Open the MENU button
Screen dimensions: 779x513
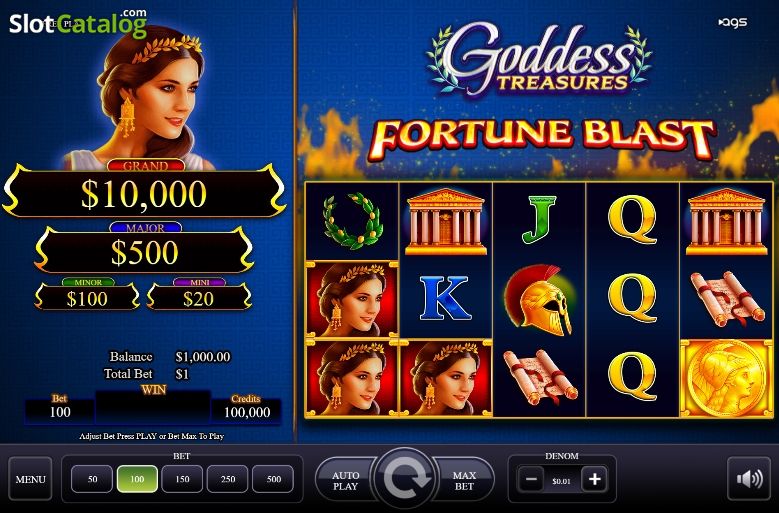point(30,479)
